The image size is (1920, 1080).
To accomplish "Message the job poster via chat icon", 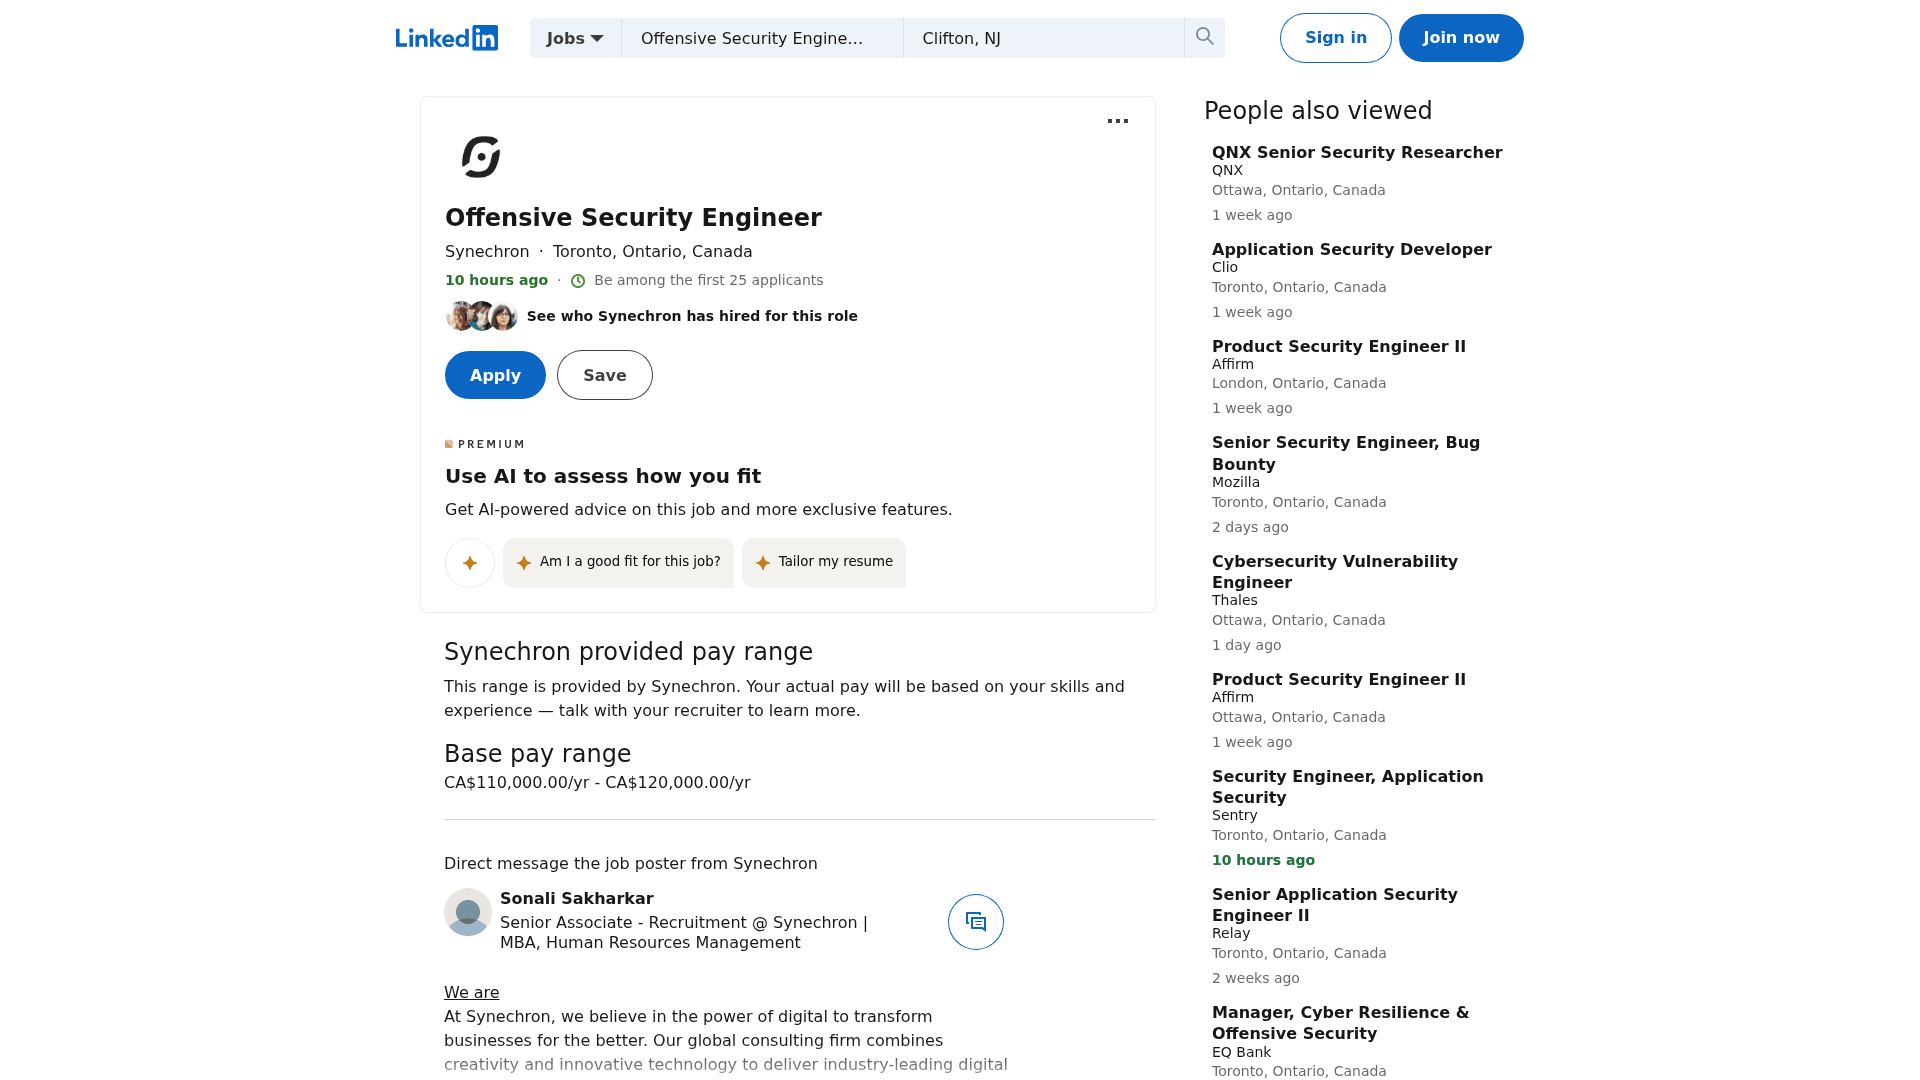I will click(x=976, y=922).
